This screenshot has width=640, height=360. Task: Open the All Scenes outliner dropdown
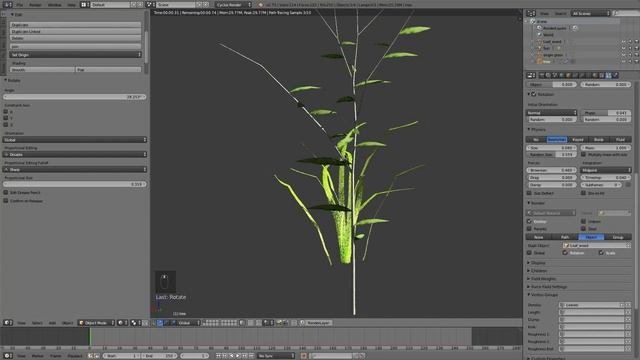(x=591, y=13)
